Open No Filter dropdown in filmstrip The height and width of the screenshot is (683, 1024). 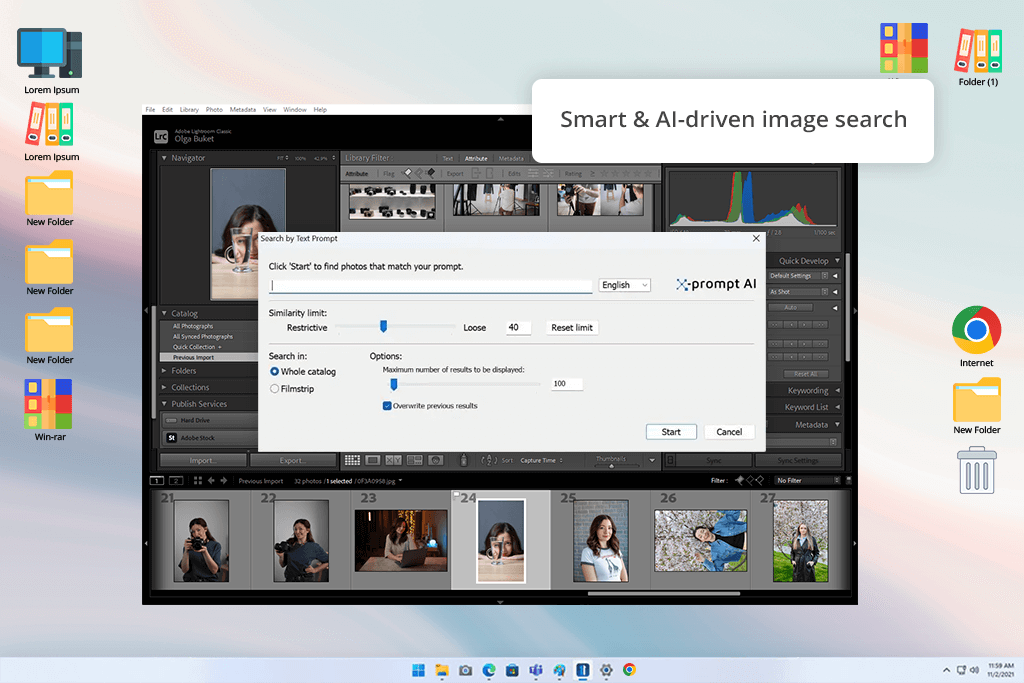[x=807, y=481]
